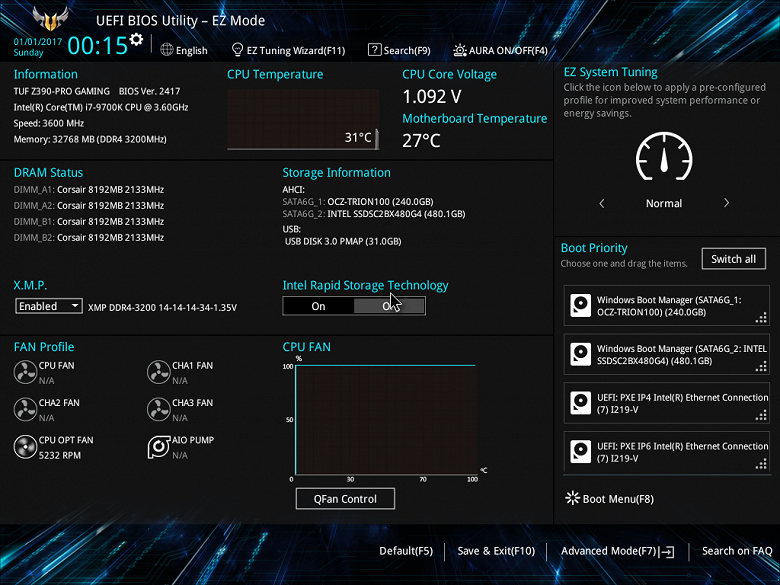Click Default(F5)

[406, 551]
